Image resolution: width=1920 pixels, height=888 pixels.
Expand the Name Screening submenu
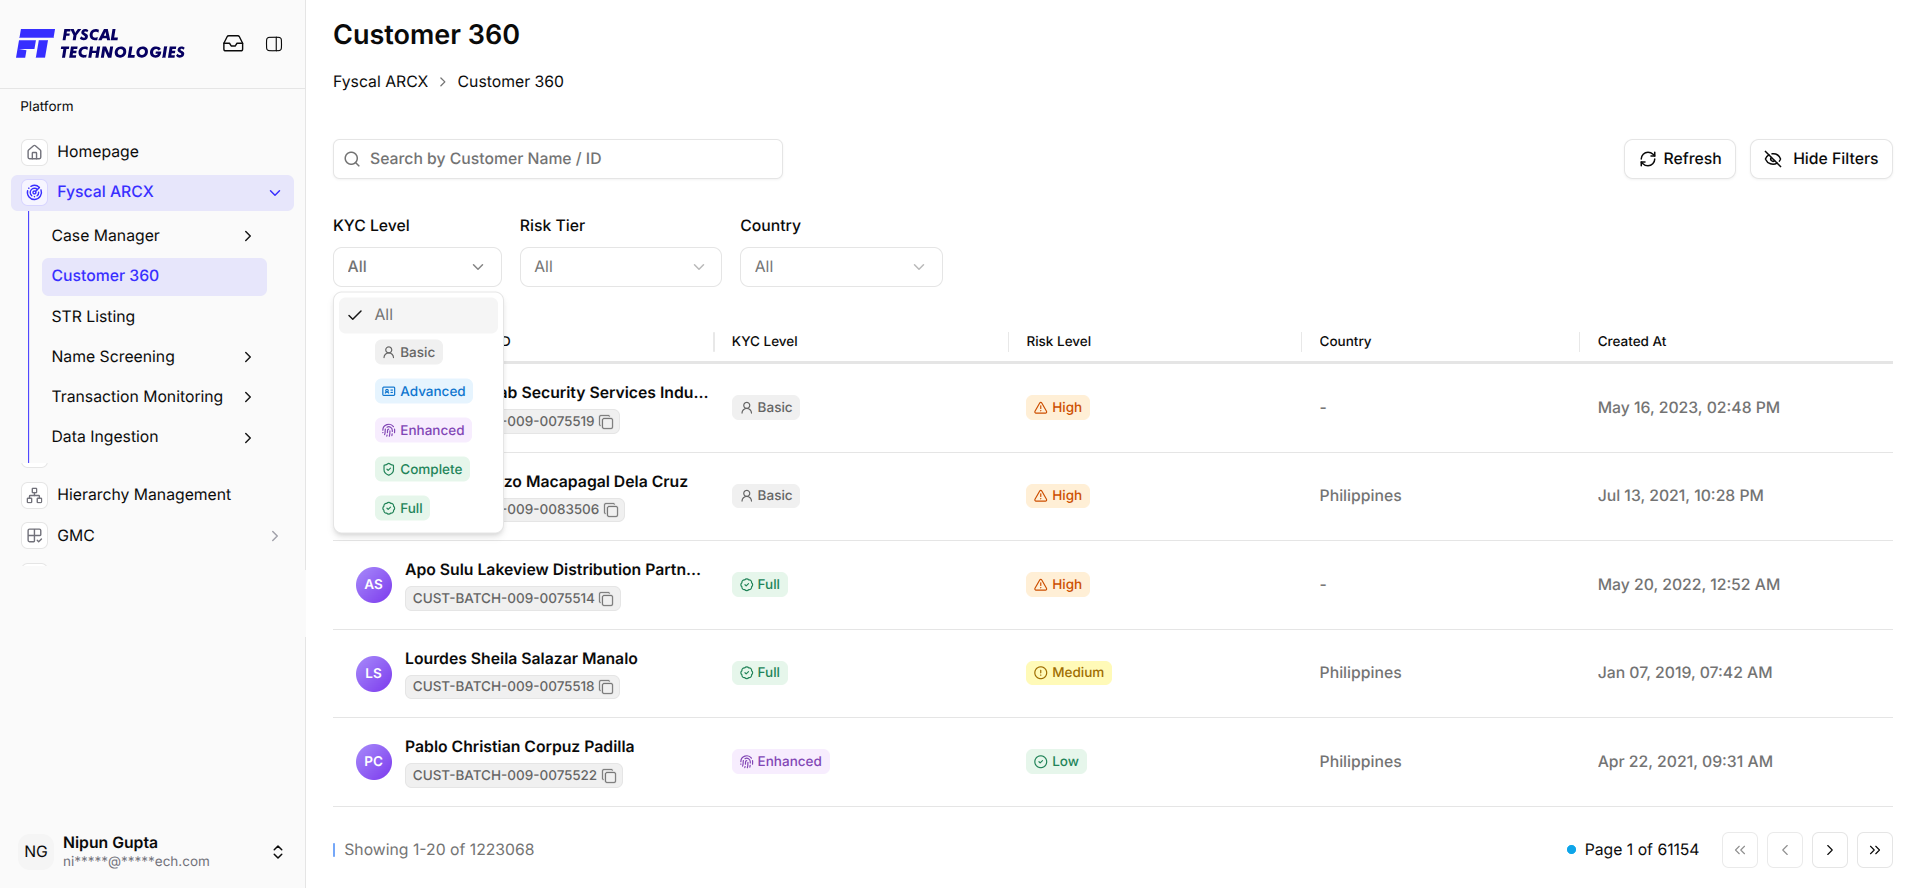tap(248, 357)
